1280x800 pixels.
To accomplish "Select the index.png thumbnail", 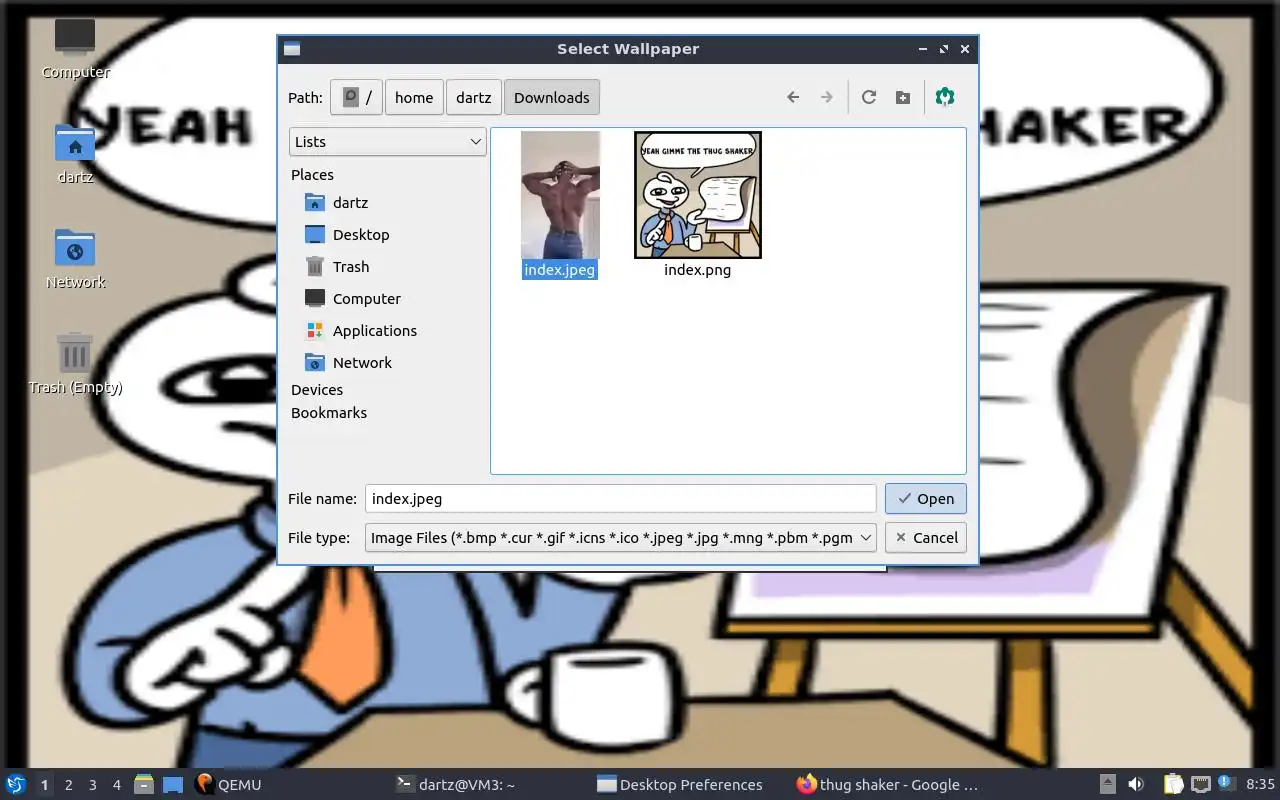I will pyautogui.click(x=698, y=195).
